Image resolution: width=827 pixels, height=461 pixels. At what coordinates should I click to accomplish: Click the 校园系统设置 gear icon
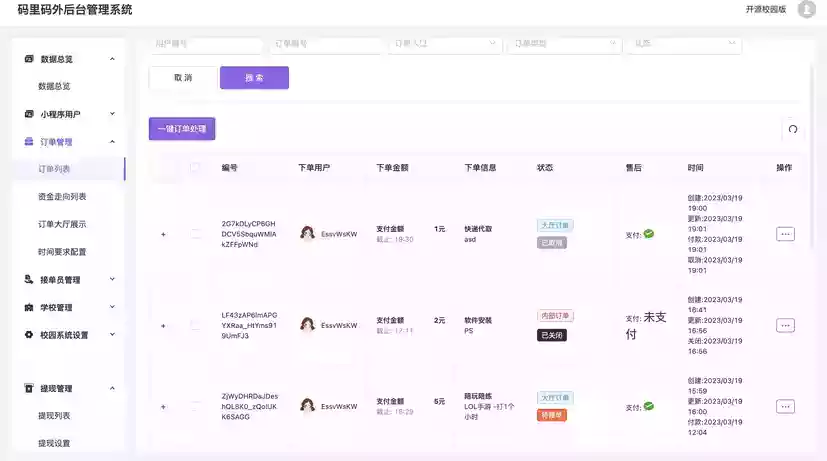[29, 334]
